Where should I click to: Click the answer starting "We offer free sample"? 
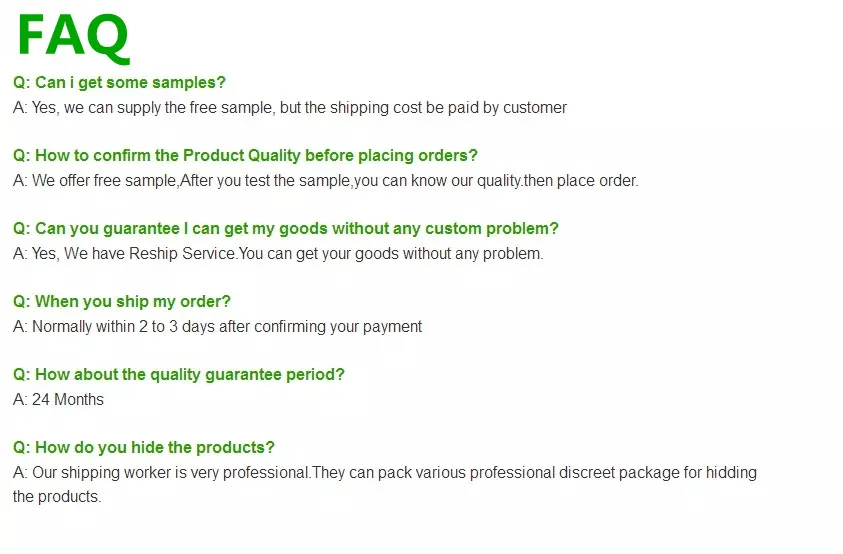[325, 181]
